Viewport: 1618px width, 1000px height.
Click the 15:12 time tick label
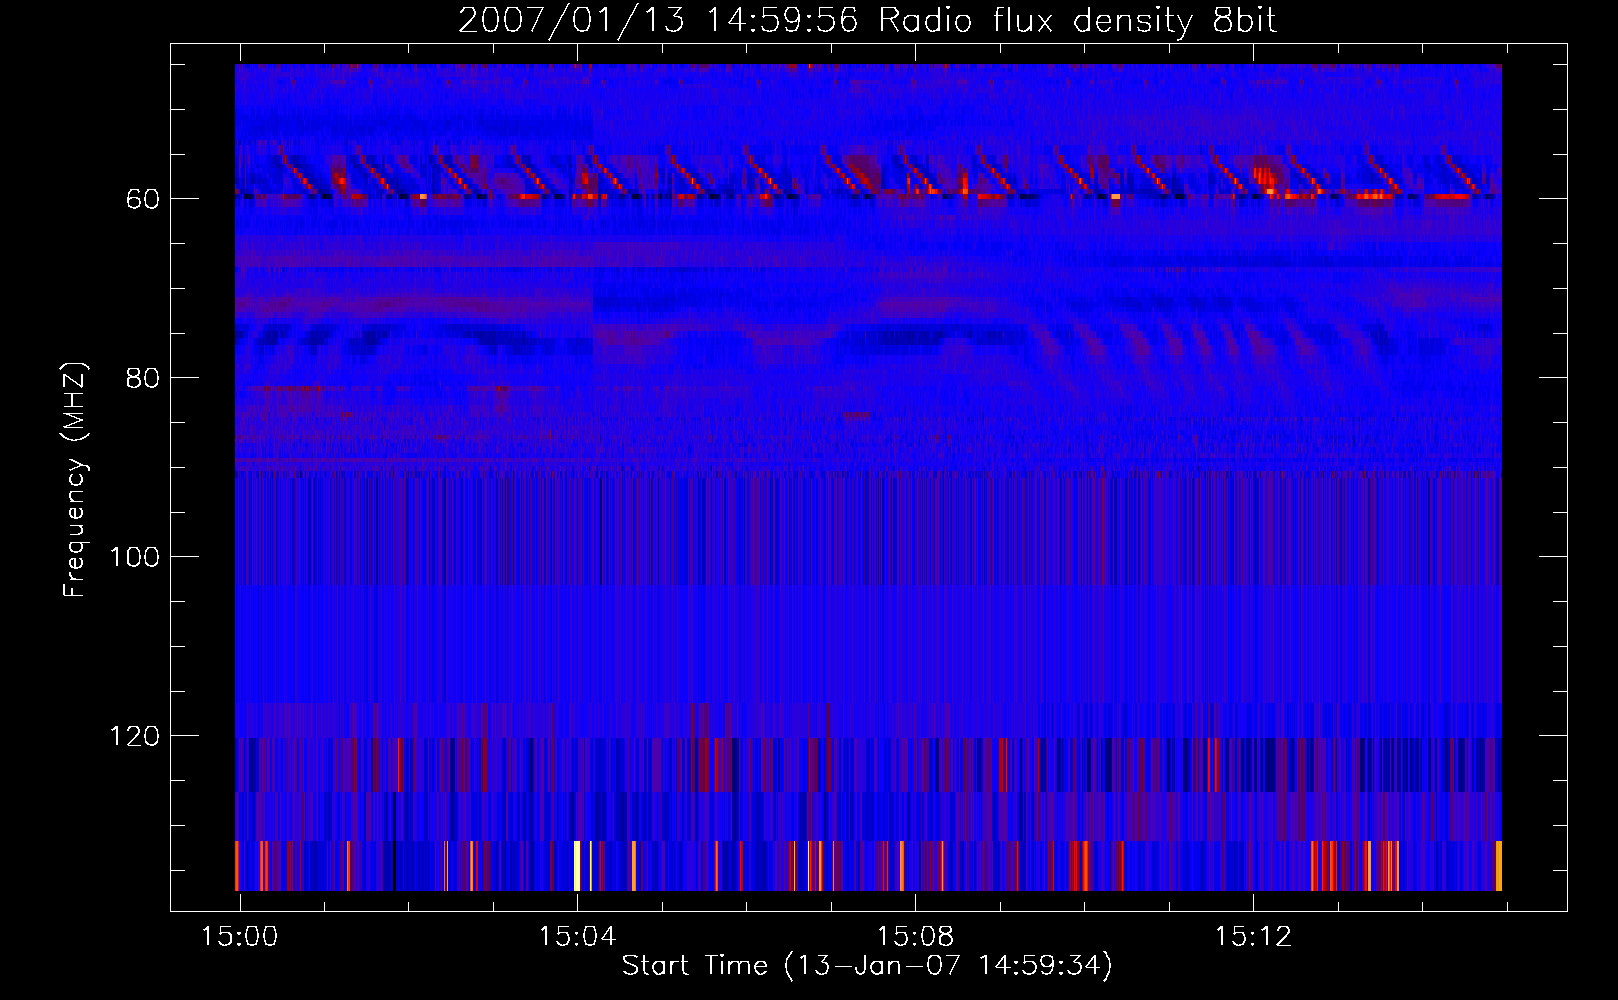click(x=1253, y=937)
